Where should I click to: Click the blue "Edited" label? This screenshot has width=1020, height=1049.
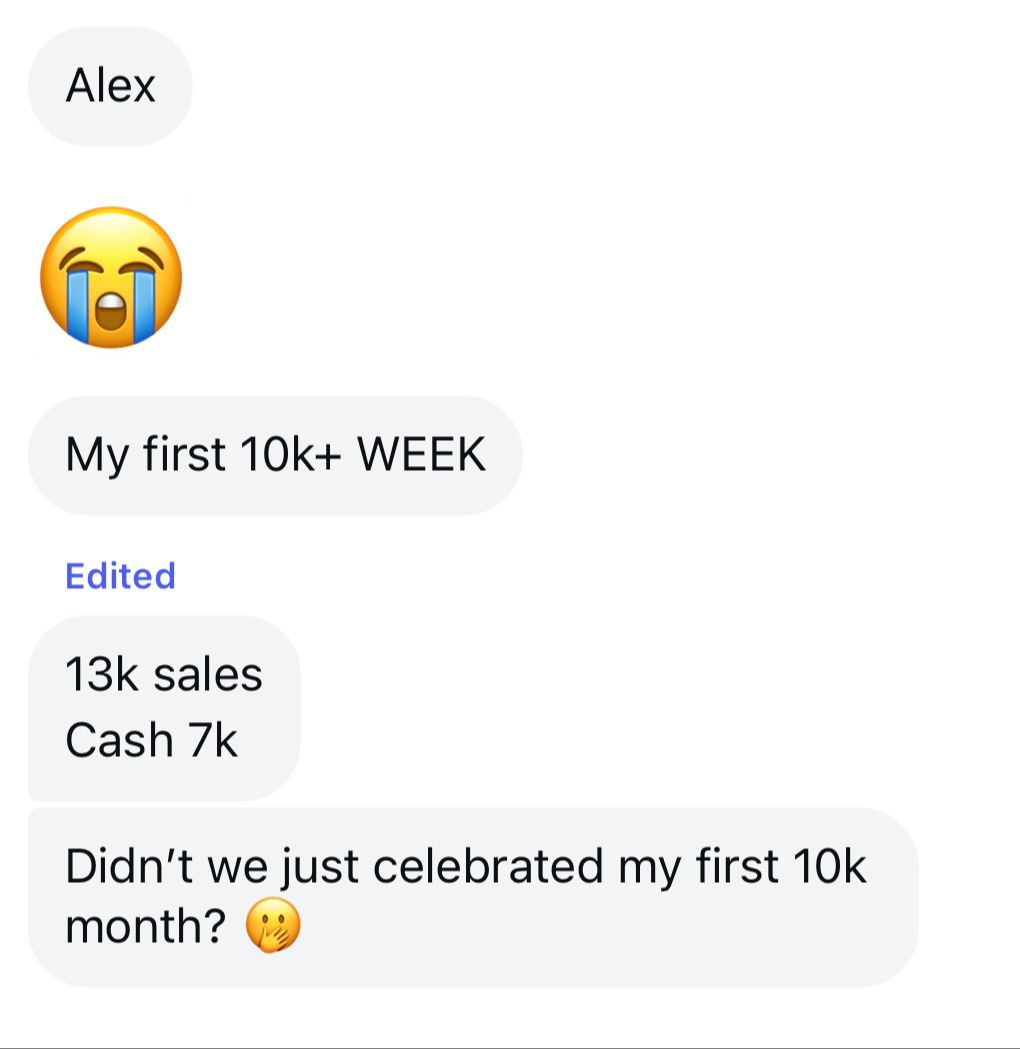click(120, 576)
